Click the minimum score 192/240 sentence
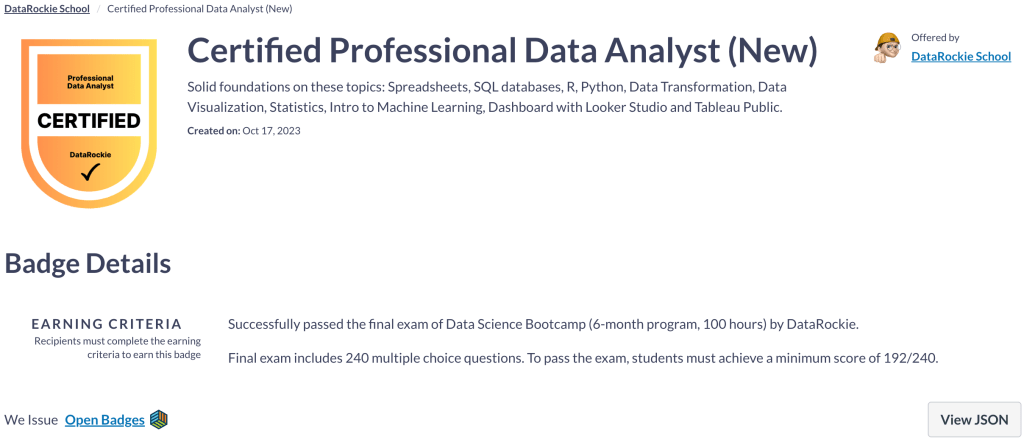The height and width of the screenshot is (439, 1024). coord(583,358)
